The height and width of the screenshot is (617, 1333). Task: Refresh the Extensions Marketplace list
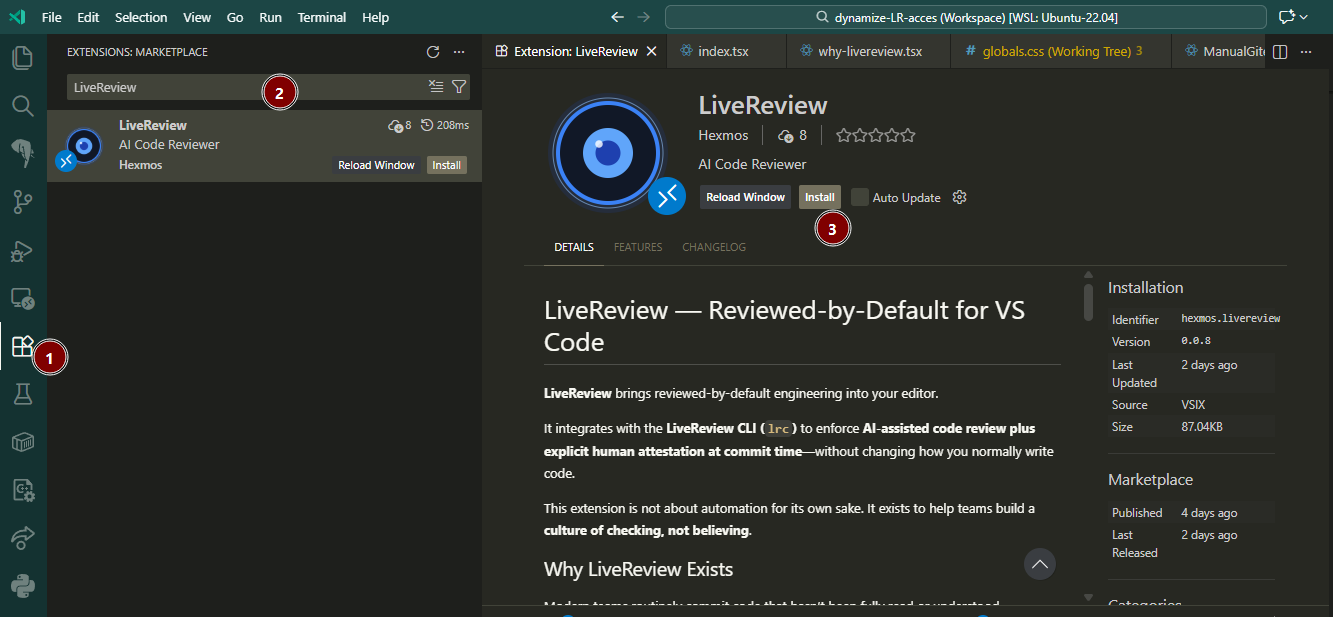click(x=433, y=52)
